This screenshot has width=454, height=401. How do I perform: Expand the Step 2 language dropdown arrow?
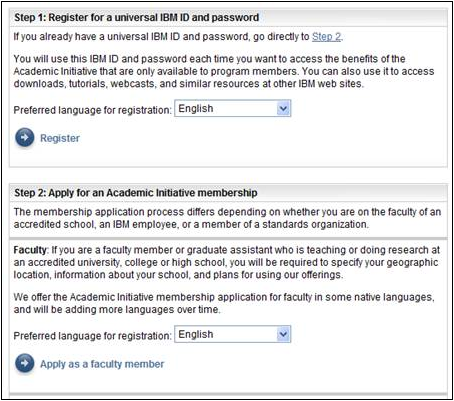(x=283, y=334)
